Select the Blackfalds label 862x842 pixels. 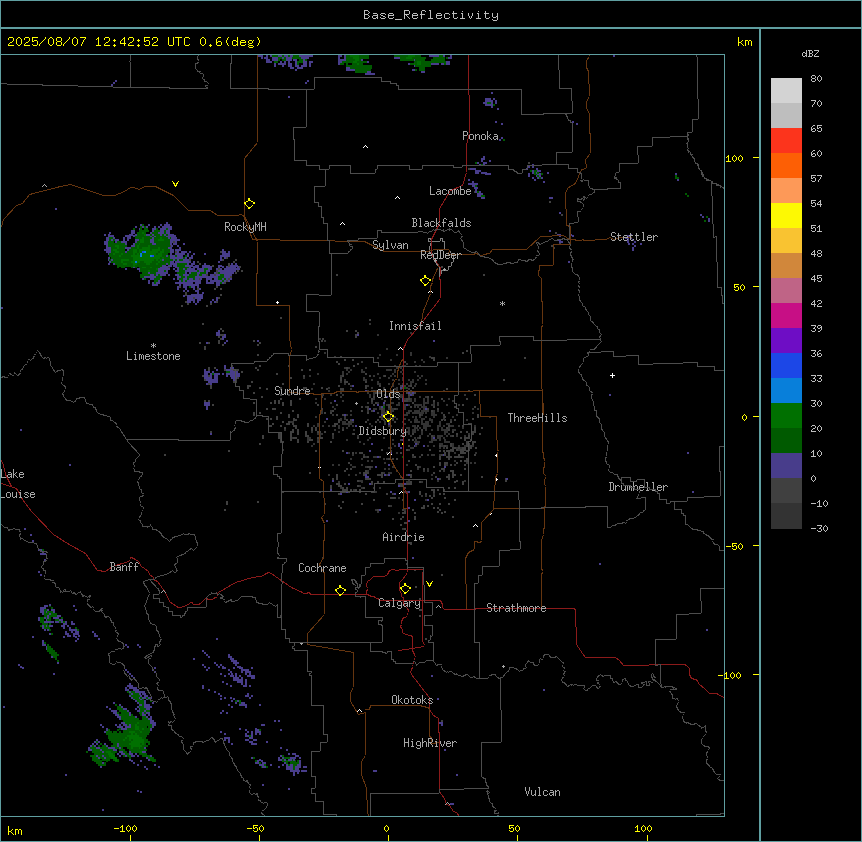[x=441, y=223]
